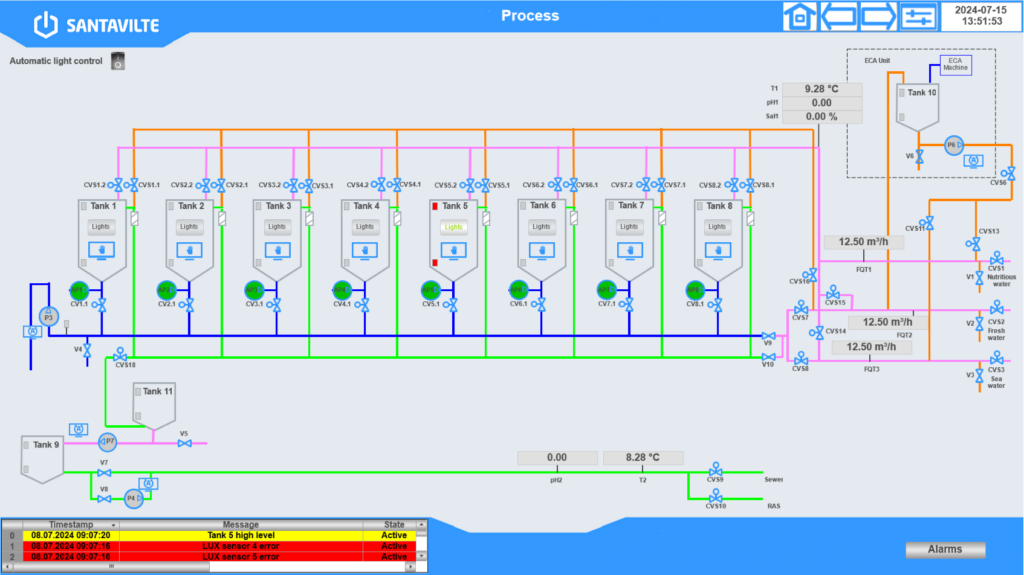Click the T2 temperature value 8.28 °C

point(643,457)
